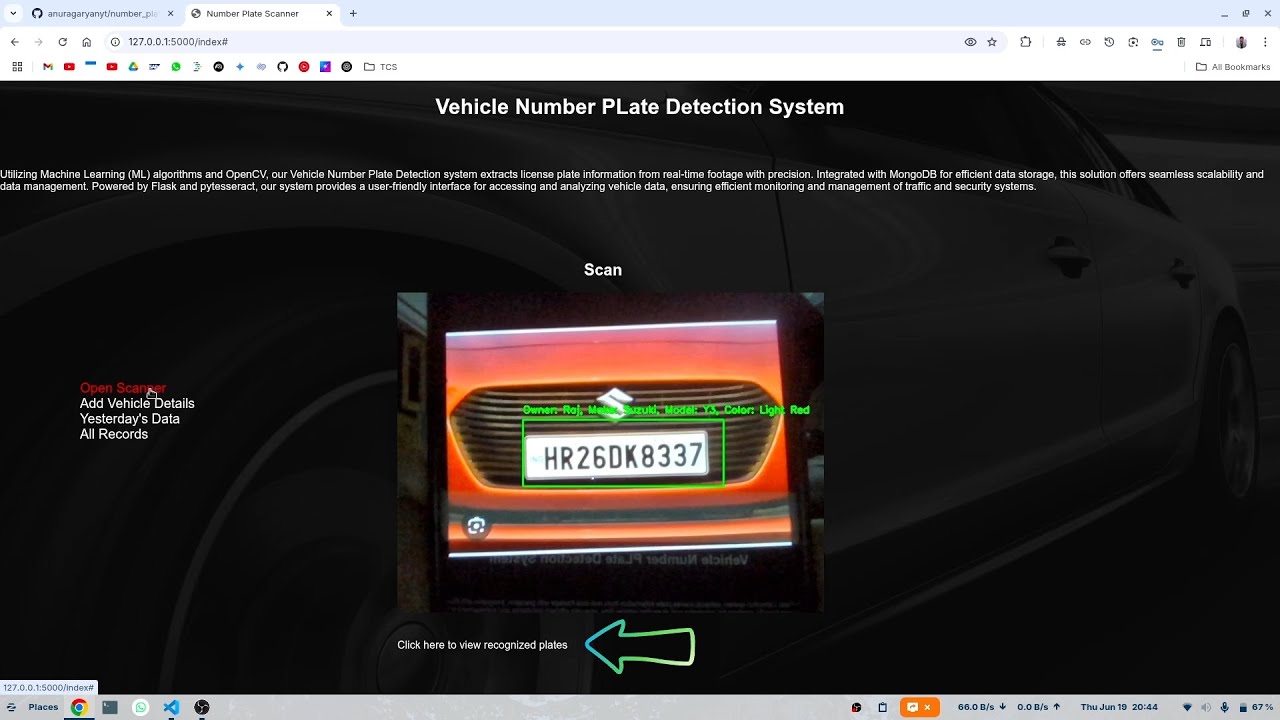Open the TCS bookmarks folder
Viewport: 1280px width, 720px height.
click(380, 67)
